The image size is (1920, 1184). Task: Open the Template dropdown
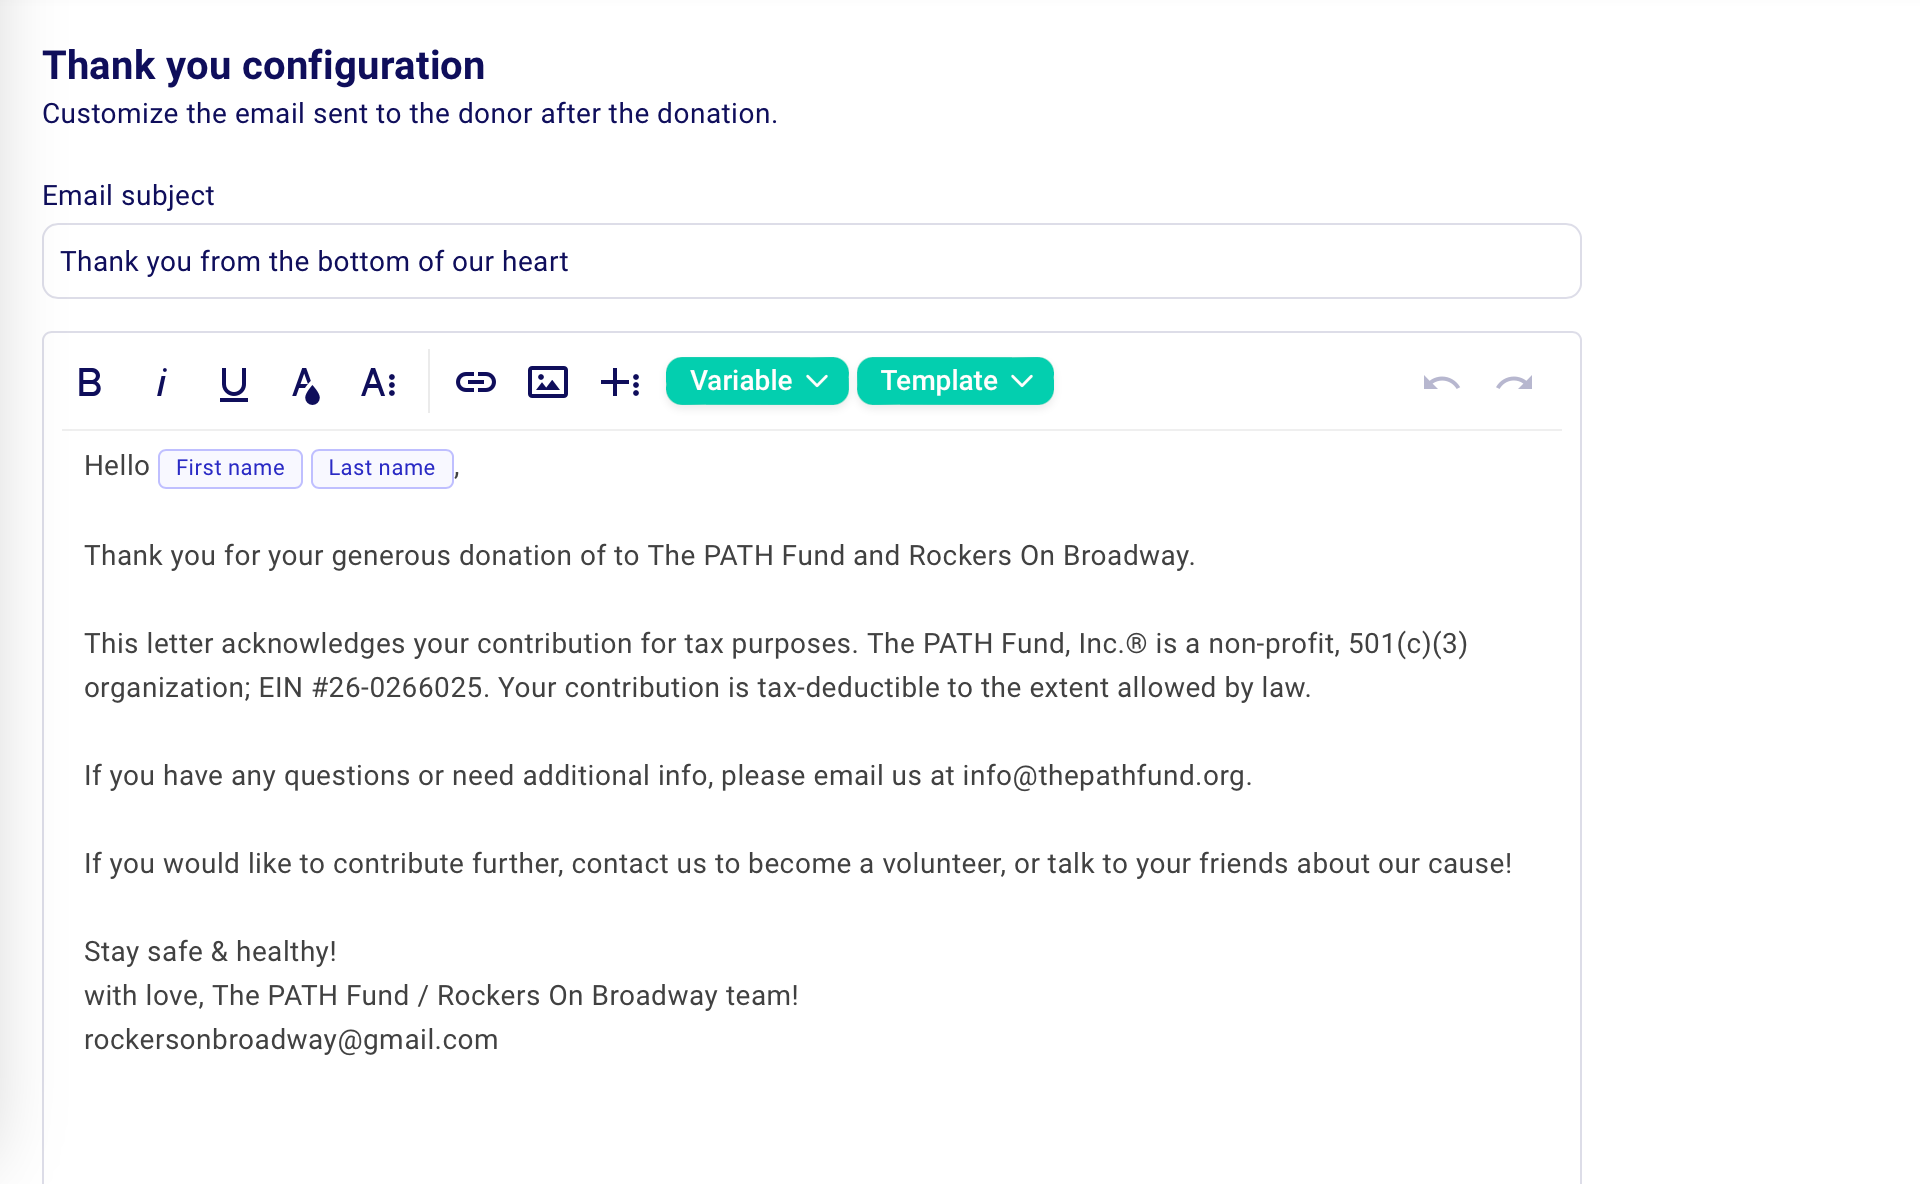[955, 381]
